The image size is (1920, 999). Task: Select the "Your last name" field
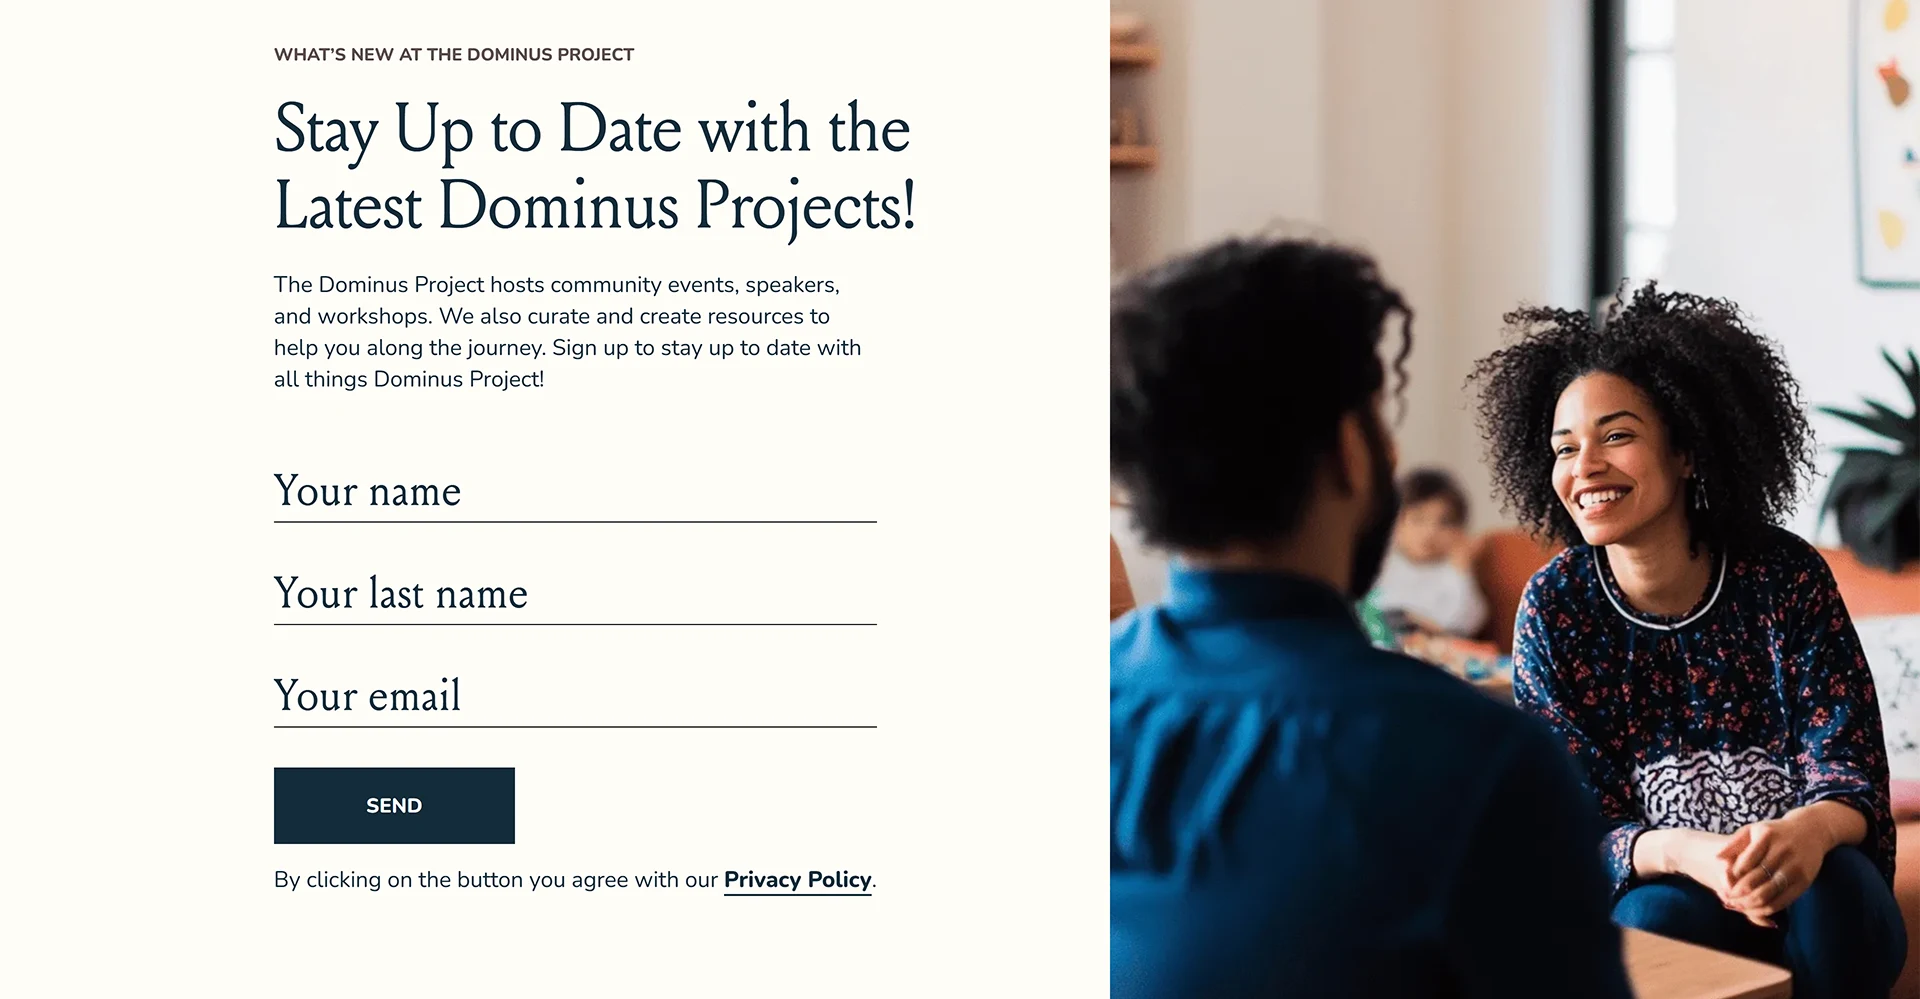[575, 594]
